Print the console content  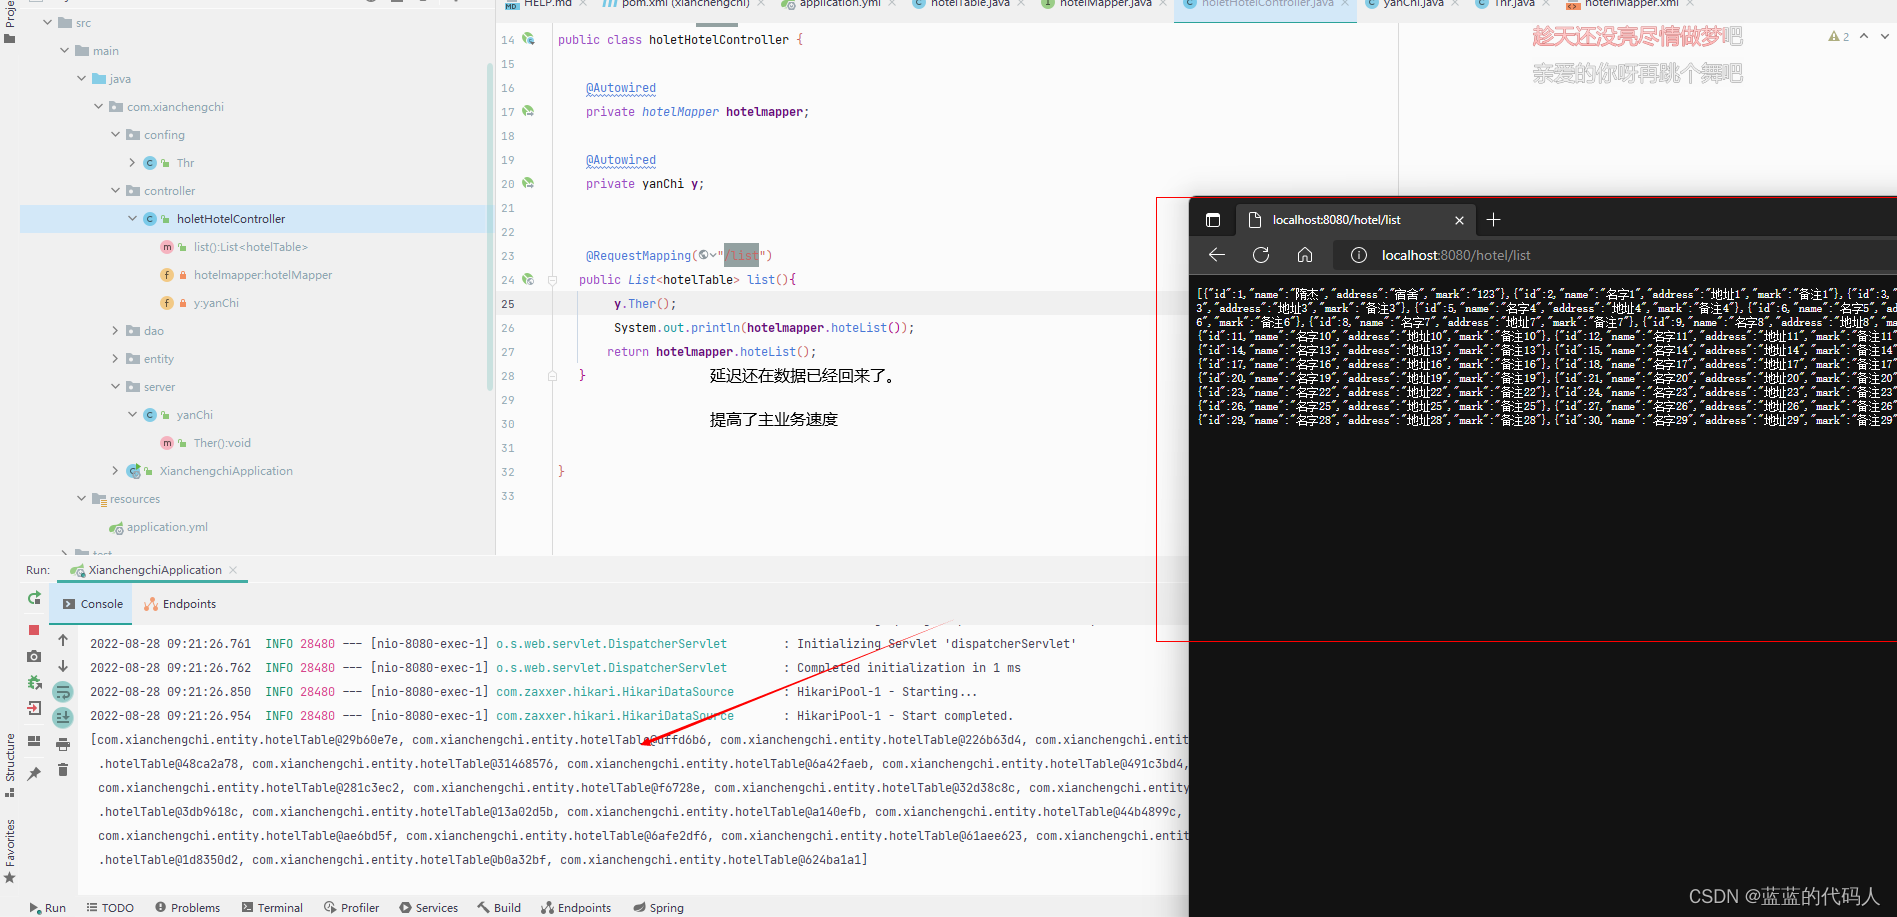[62, 742]
